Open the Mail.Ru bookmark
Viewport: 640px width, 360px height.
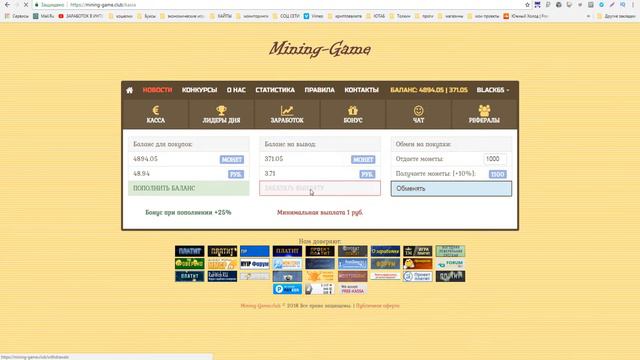coord(44,16)
